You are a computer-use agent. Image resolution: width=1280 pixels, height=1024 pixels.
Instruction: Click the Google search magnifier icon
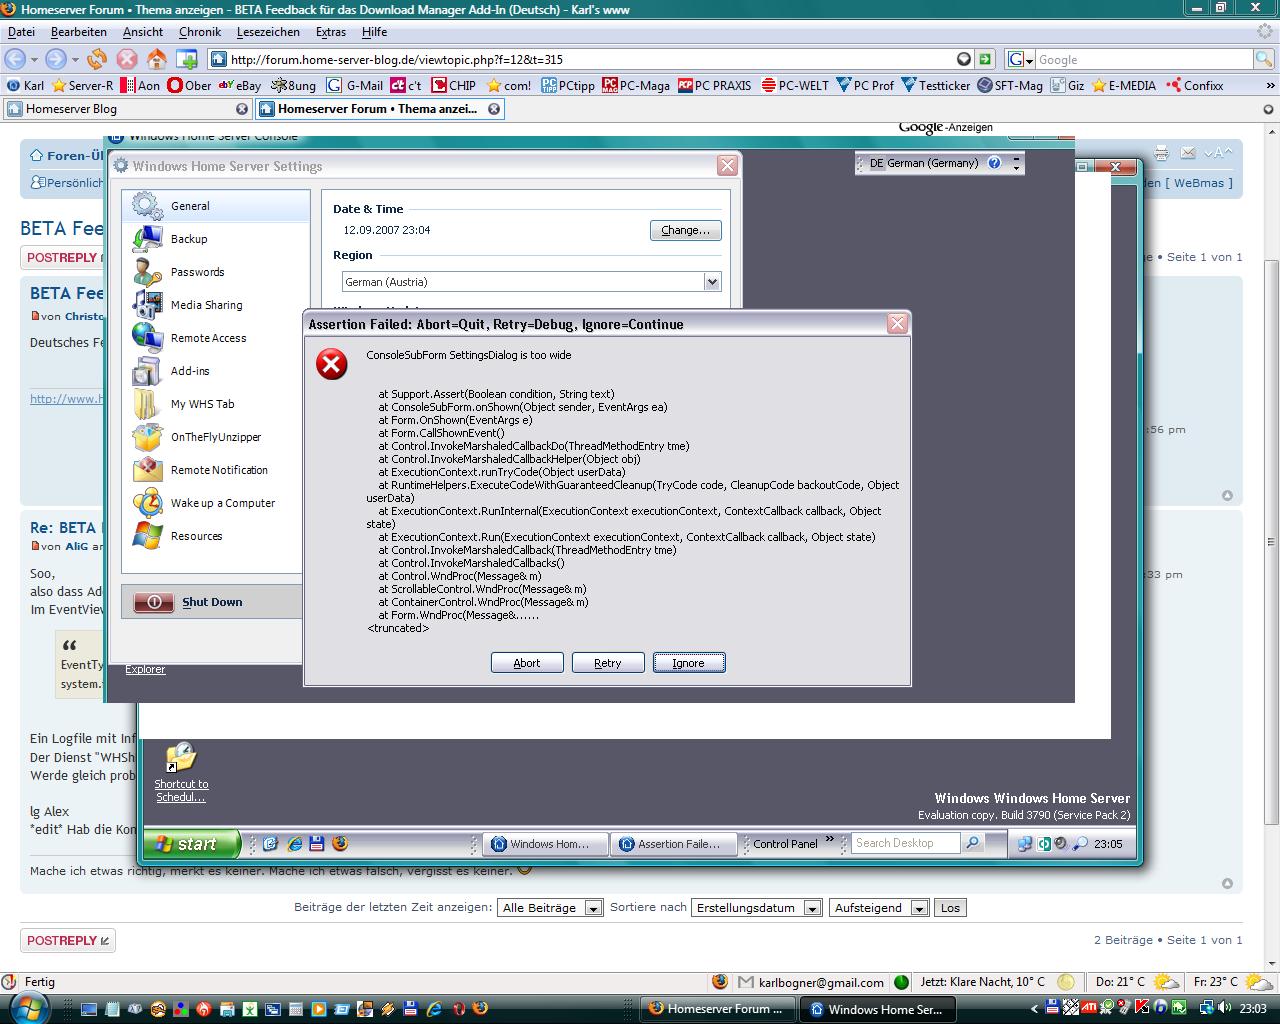(x=1264, y=59)
